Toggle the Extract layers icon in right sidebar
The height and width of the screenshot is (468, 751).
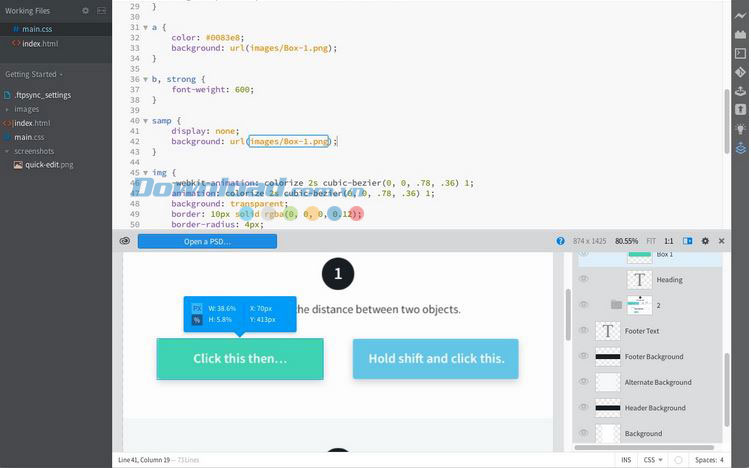click(740, 148)
